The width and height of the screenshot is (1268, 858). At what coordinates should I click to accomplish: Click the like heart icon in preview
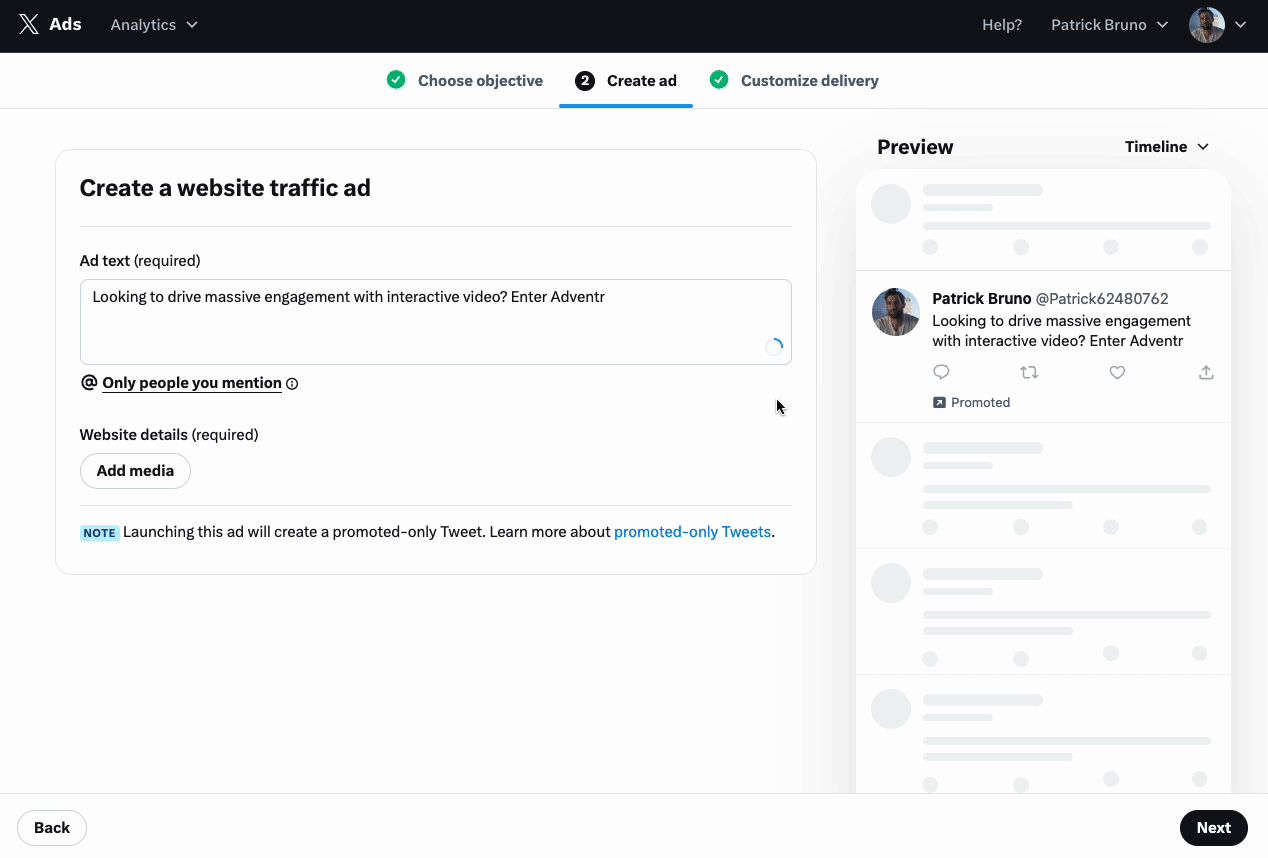[1118, 372]
